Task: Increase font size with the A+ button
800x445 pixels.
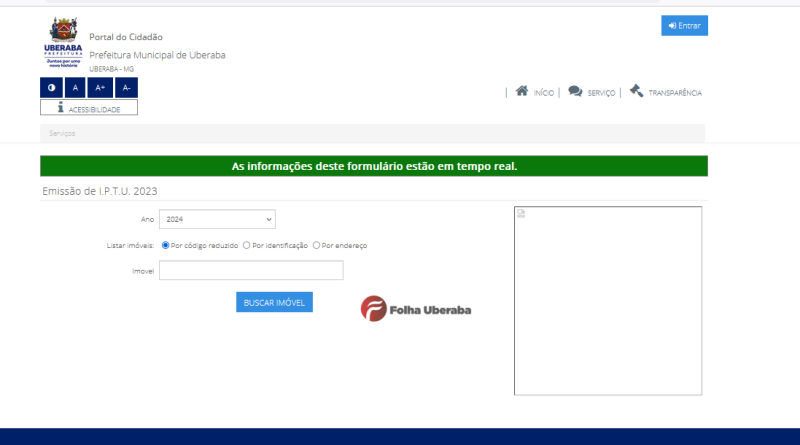Action: click(x=100, y=88)
